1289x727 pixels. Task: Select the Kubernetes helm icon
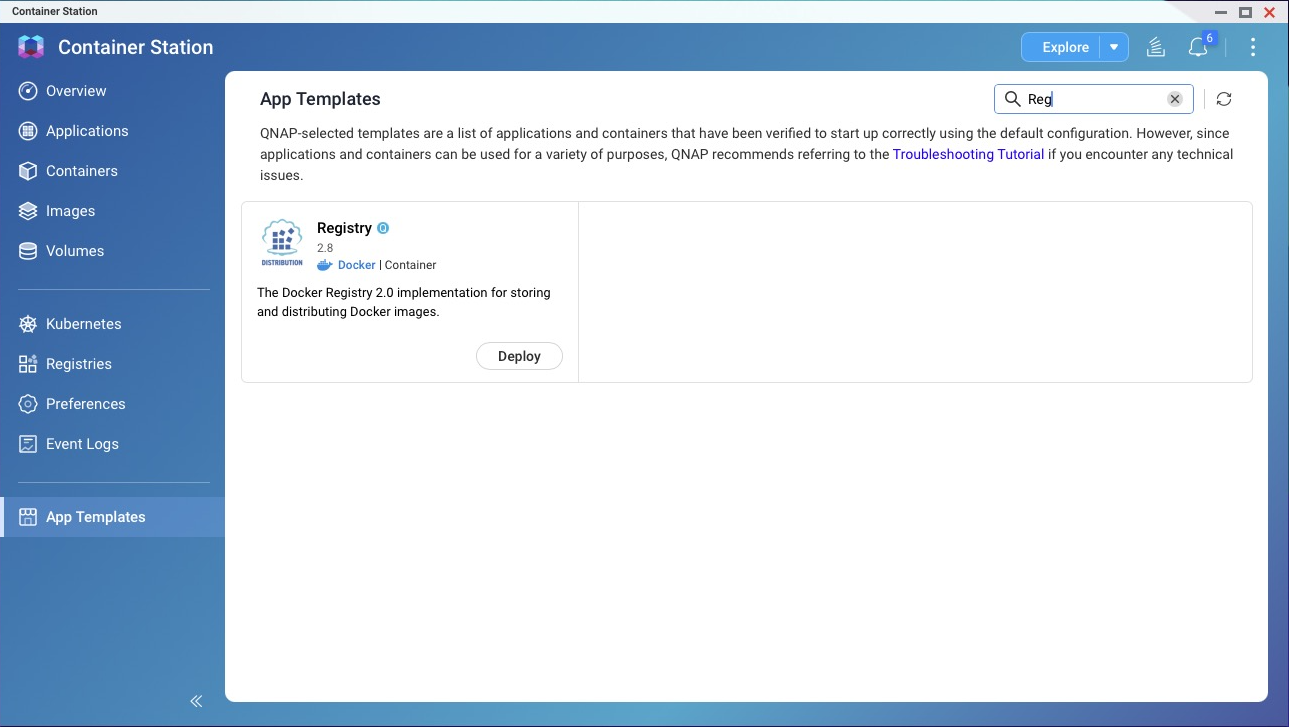(x=28, y=324)
